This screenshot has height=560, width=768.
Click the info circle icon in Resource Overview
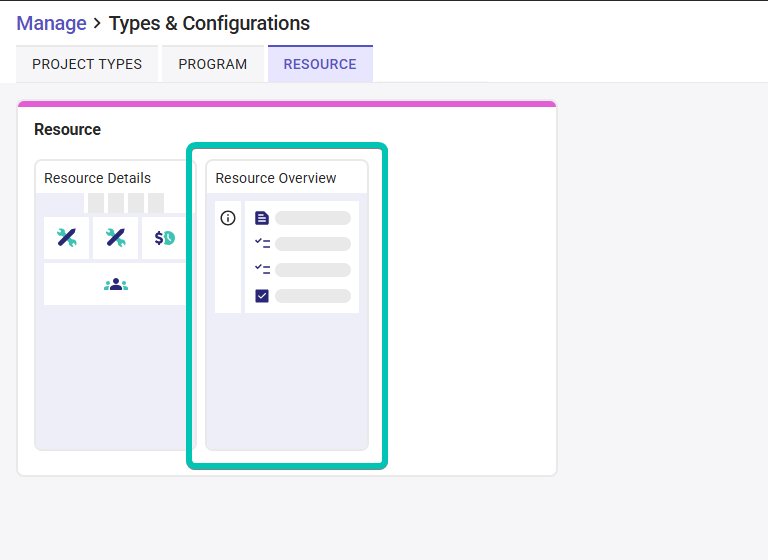coord(228,218)
